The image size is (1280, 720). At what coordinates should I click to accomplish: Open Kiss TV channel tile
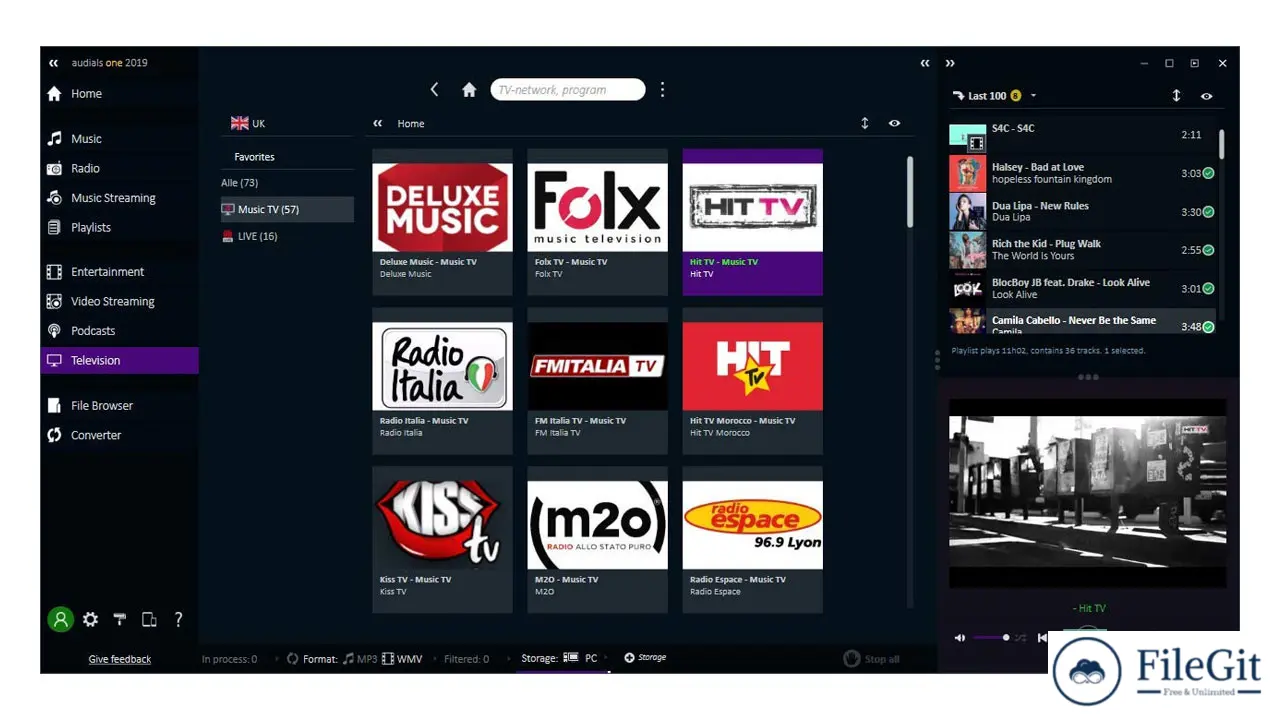click(442, 540)
